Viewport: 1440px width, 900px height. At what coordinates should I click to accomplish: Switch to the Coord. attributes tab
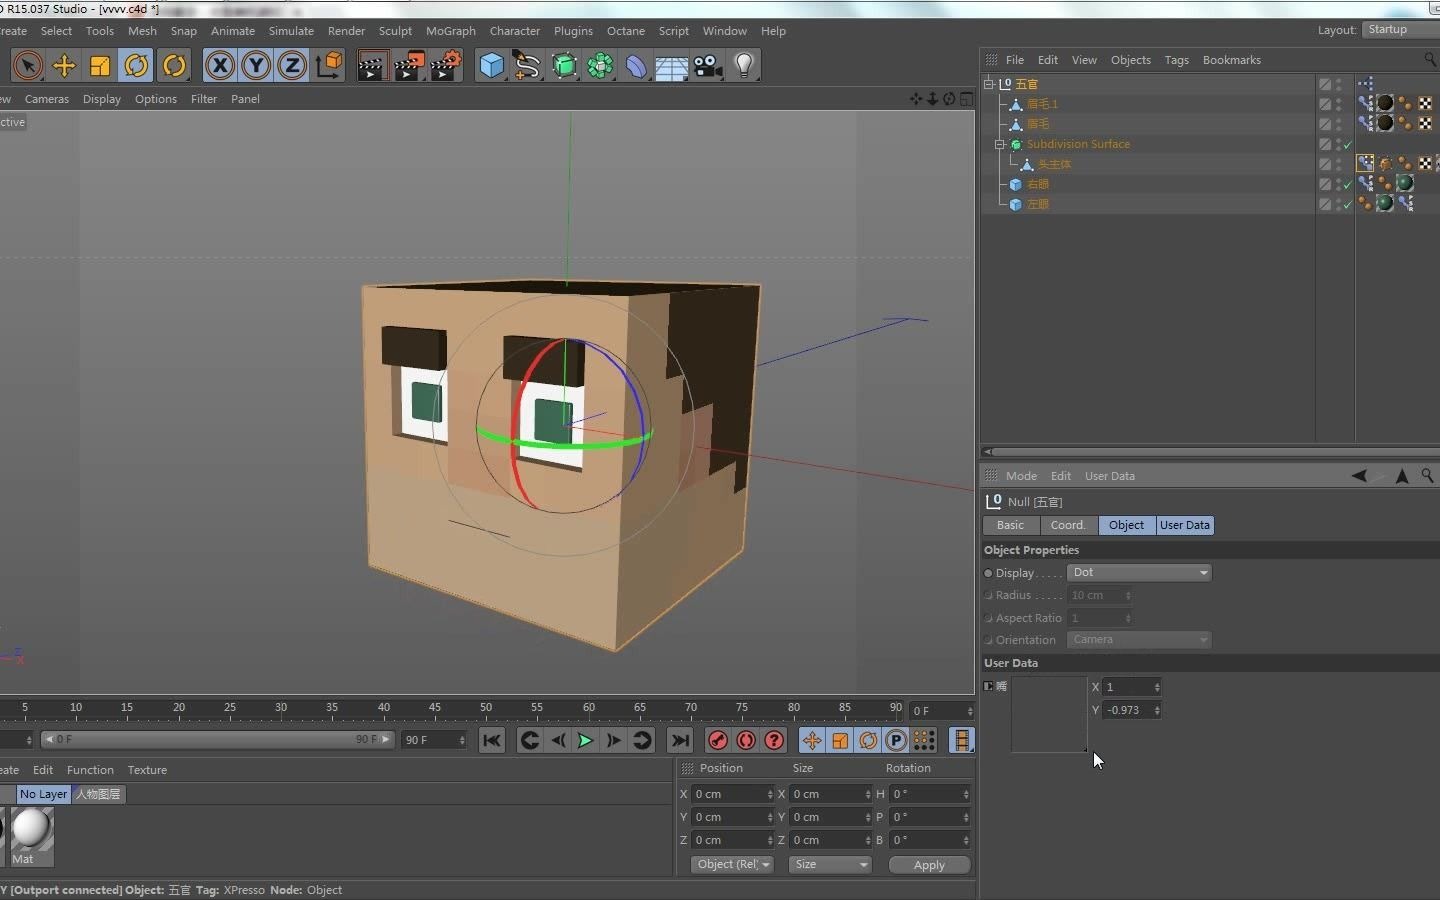(x=1068, y=525)
